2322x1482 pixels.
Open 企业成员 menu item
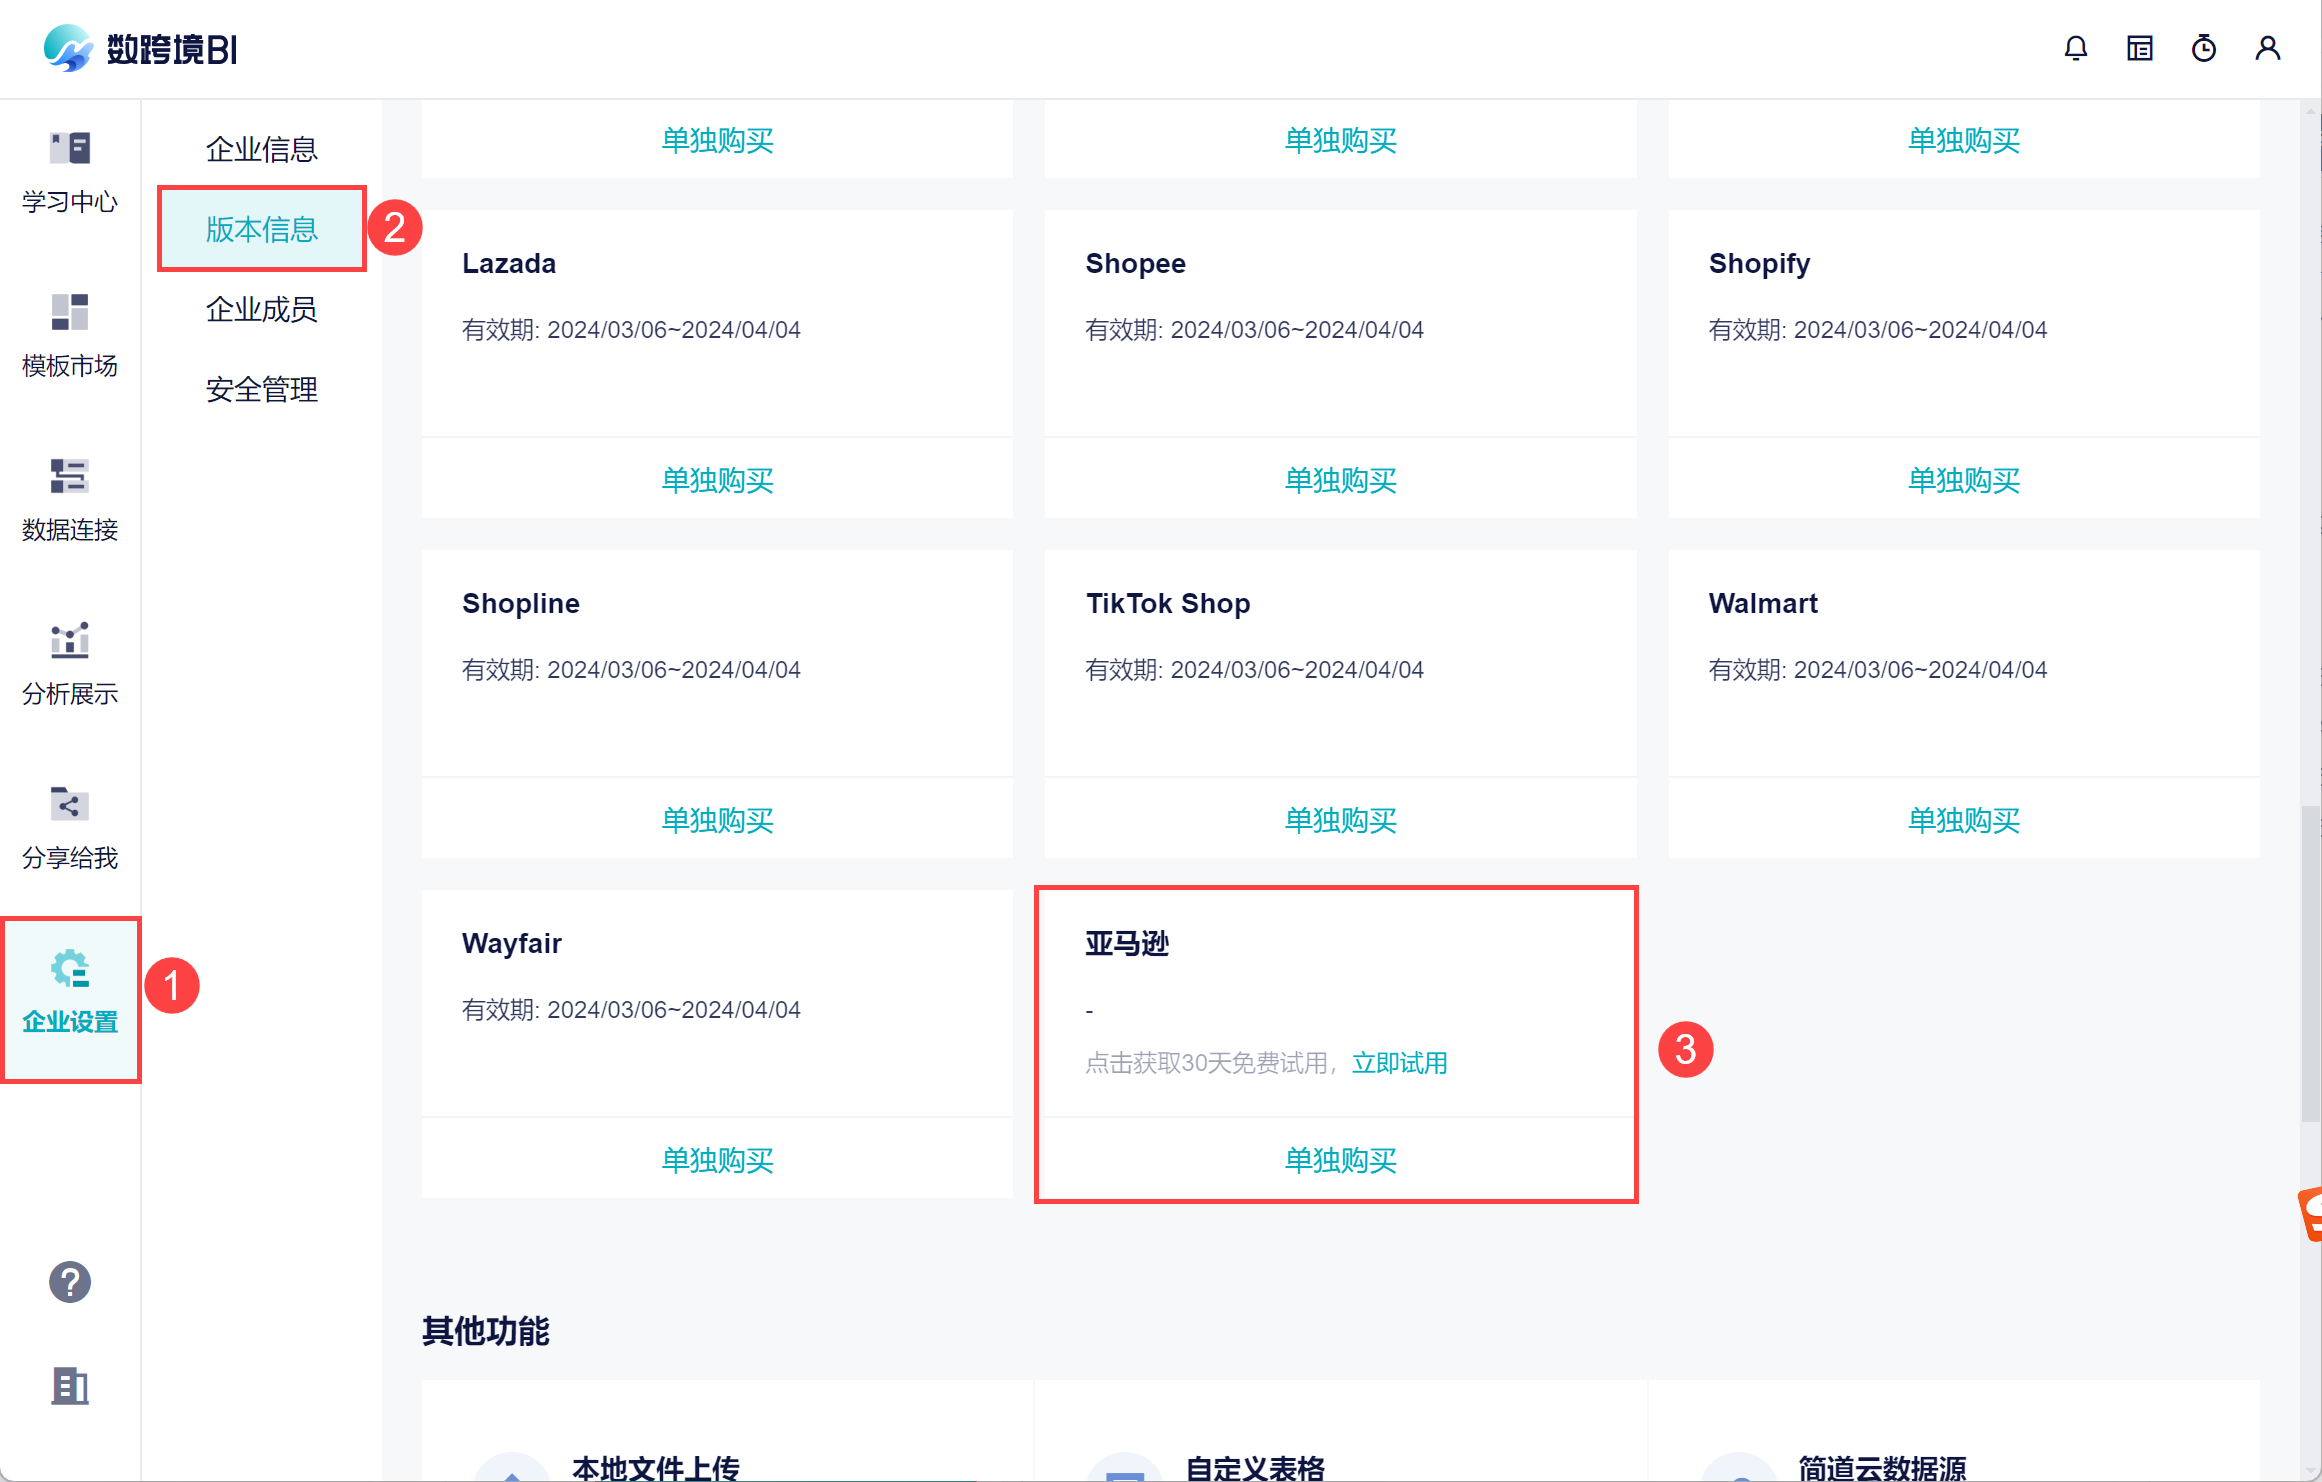[x=261, y=309]
